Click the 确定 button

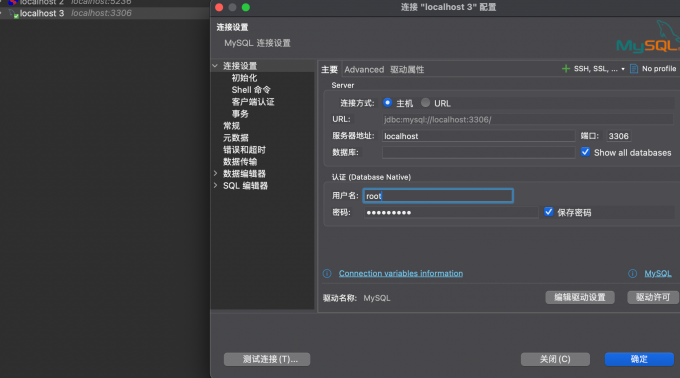click(x=639, y=359)
